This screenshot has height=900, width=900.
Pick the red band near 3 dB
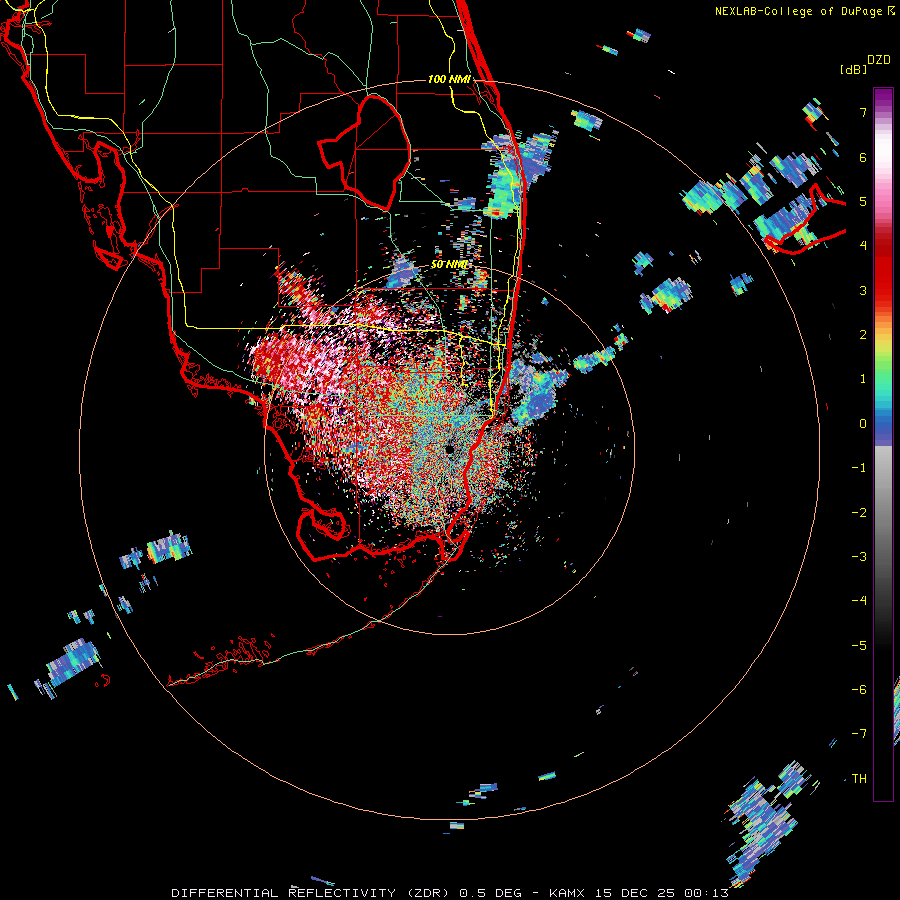coord(883,287)
